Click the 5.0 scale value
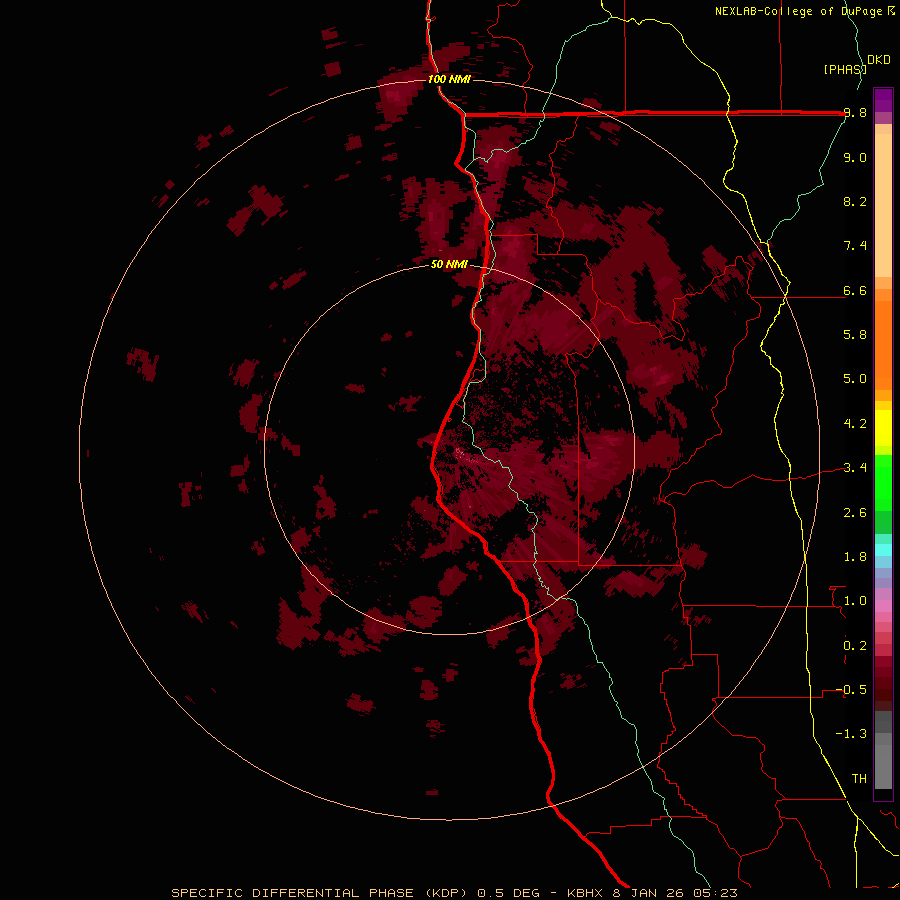Screen dimensions: 900x900 pyautogui.click(x=855, y=379)
